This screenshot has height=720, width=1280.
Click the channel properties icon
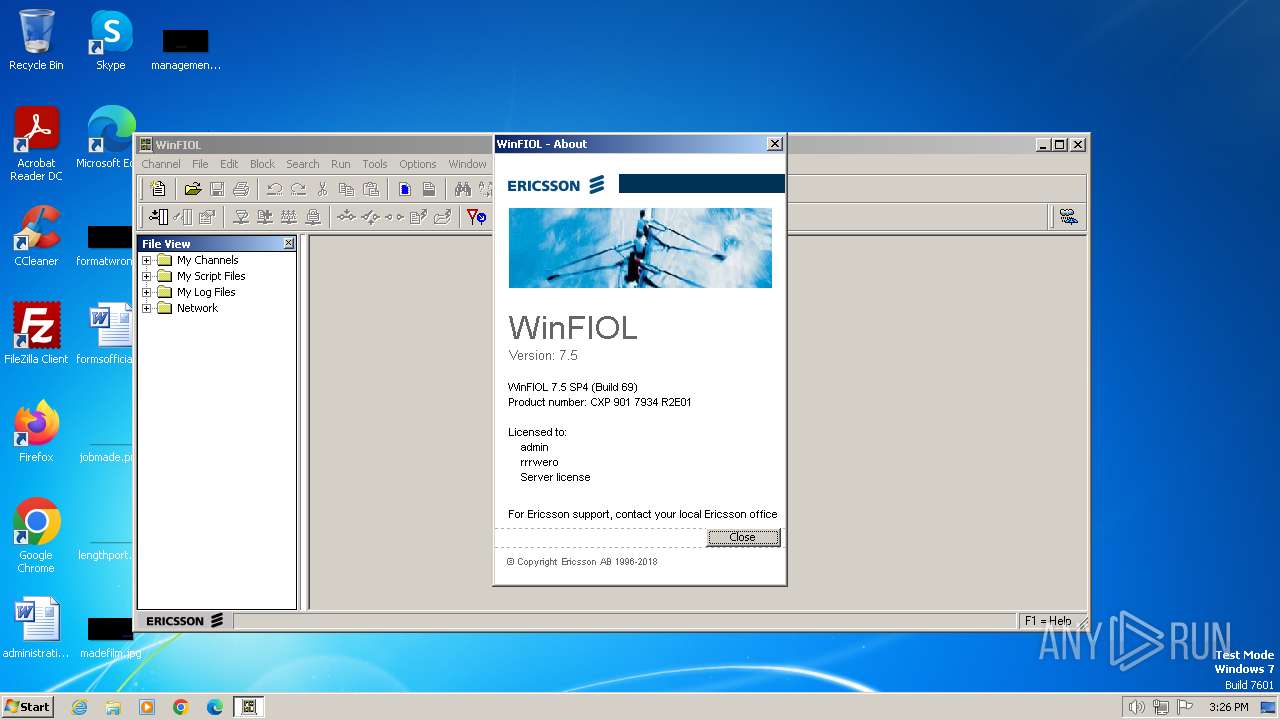[207, 216]
